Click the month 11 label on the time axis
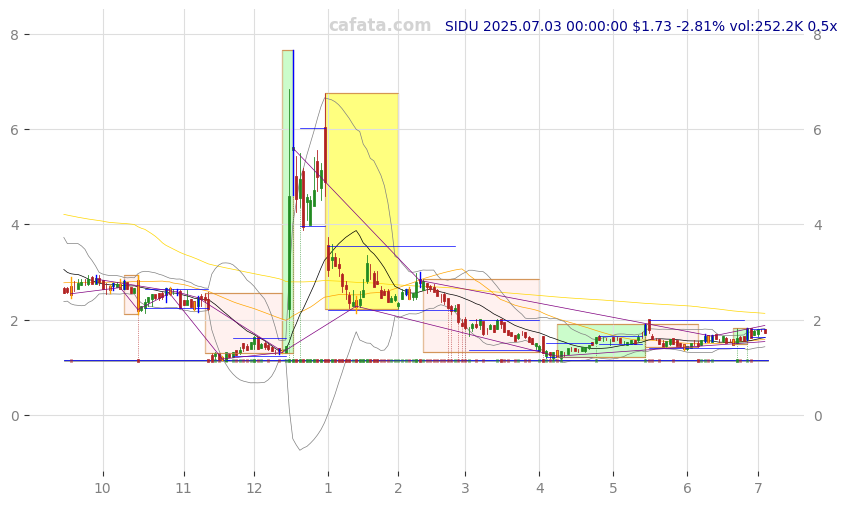The width and height of the screenshot is (848, 505). 183,489
